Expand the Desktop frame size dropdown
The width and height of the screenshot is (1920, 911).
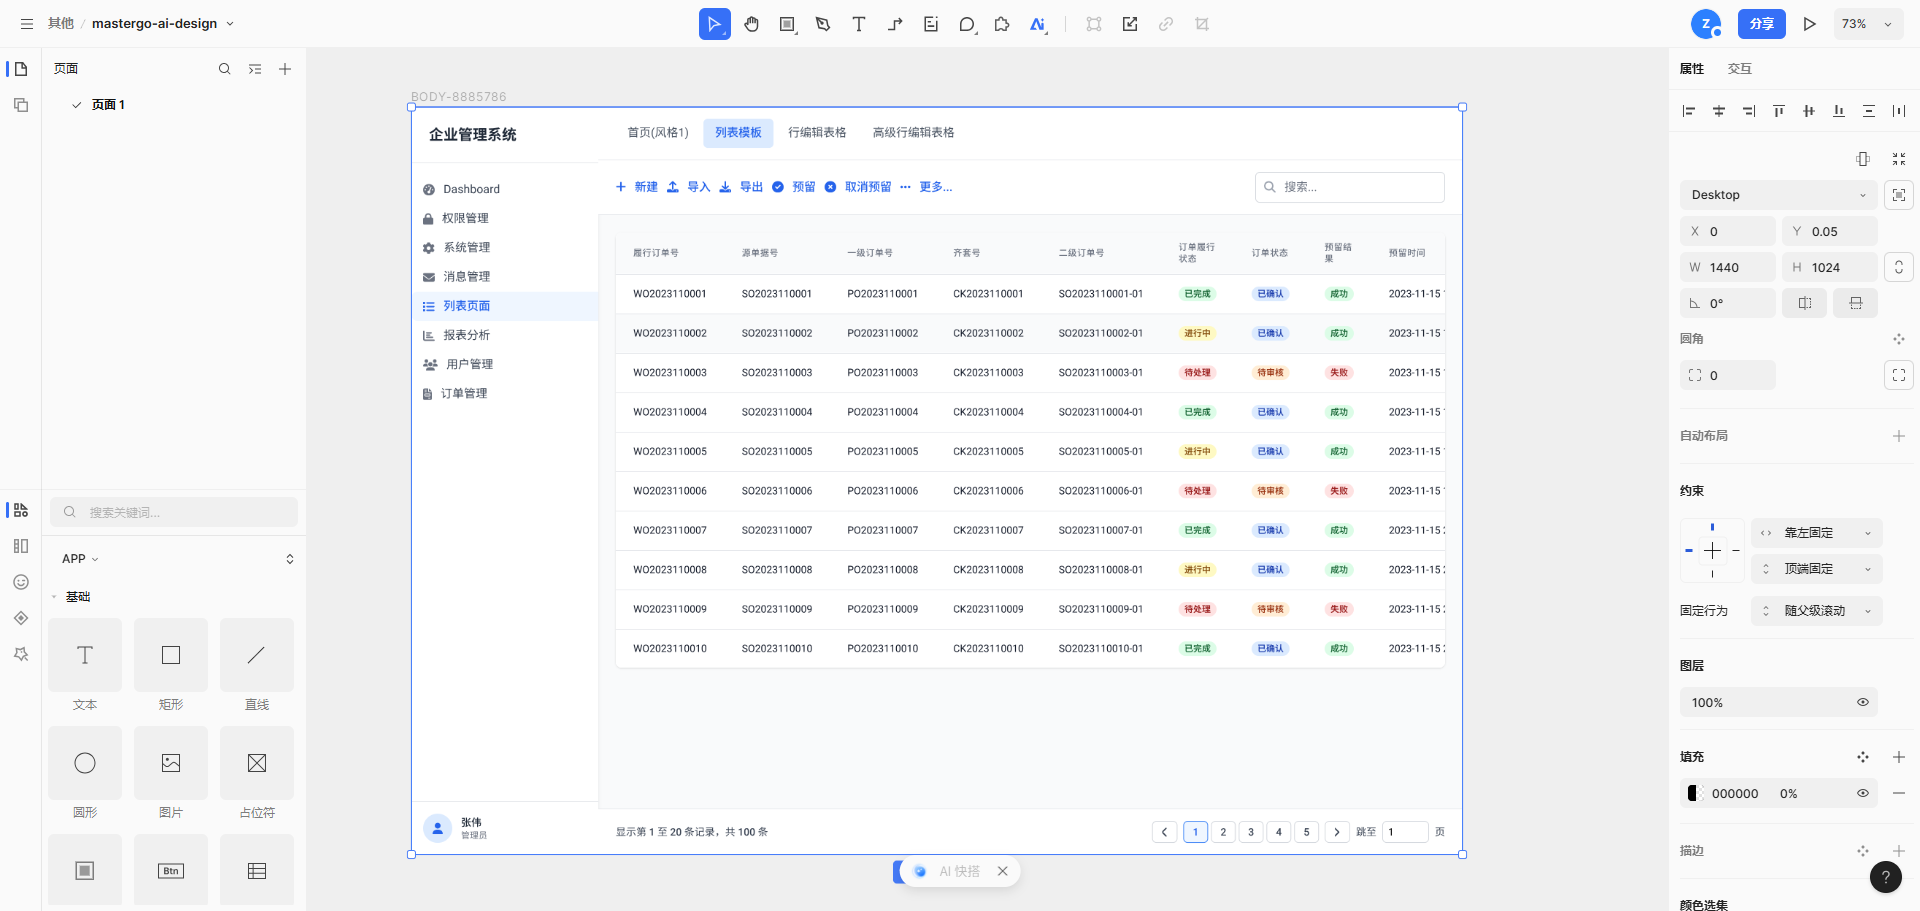1778,195
